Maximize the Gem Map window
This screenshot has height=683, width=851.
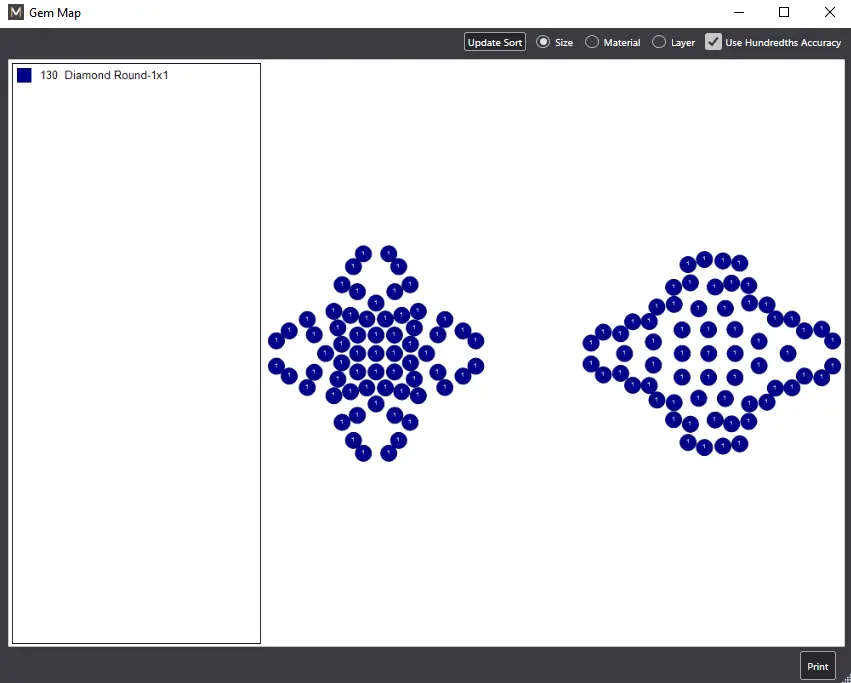point(784,13)
